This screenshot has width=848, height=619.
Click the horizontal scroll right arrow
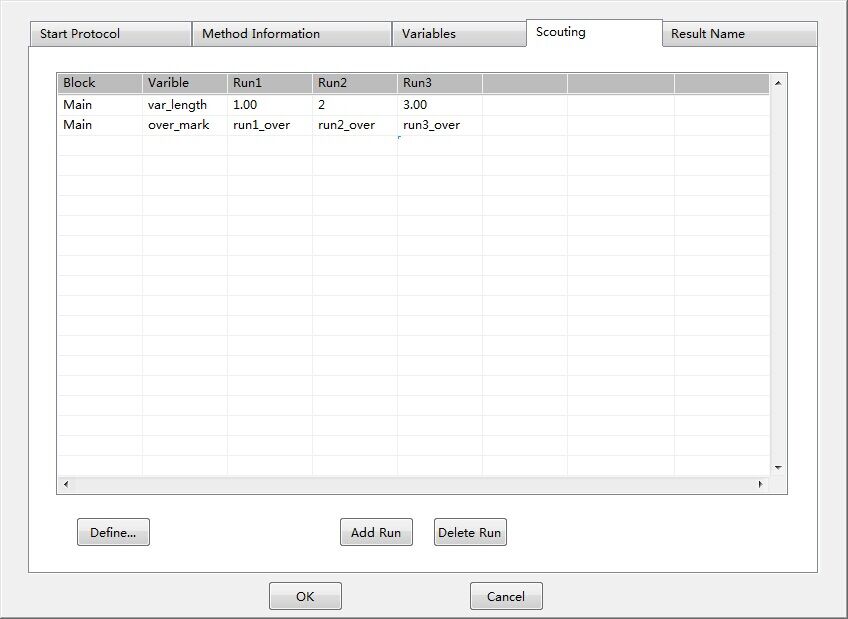pos(760,485)
